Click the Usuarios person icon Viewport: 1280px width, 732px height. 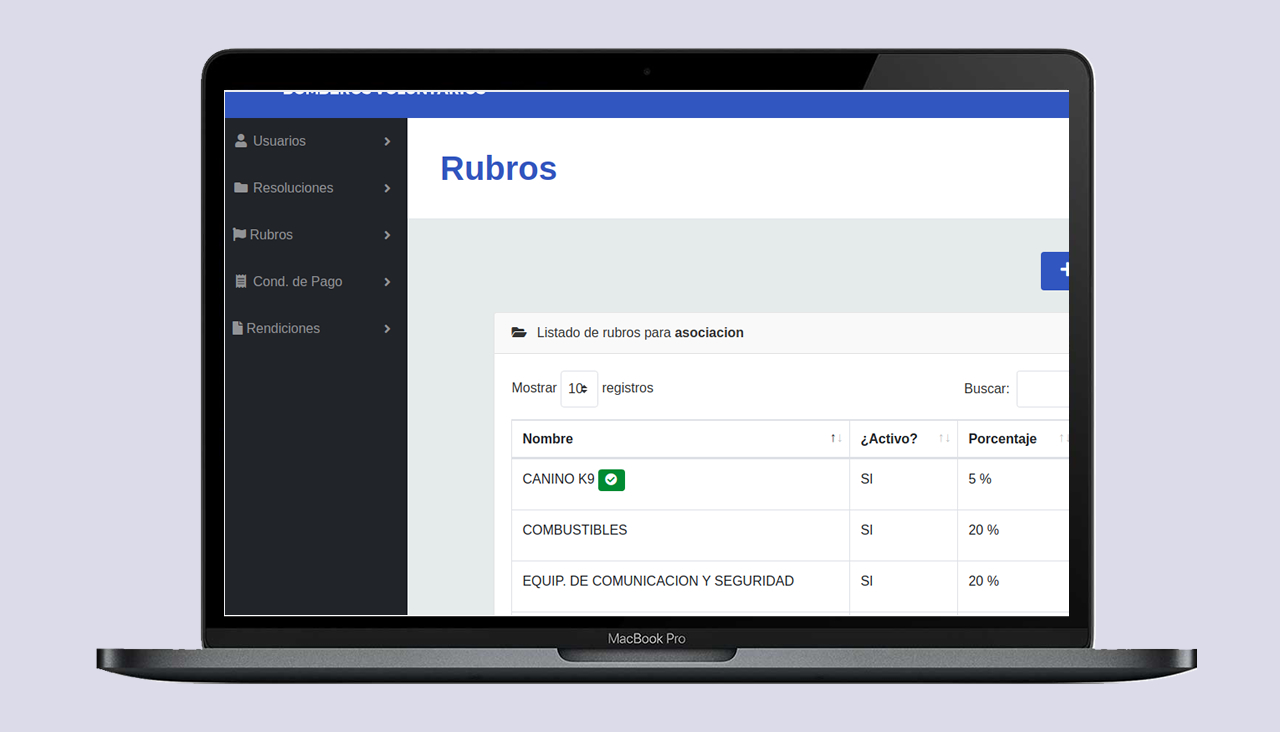tap(241, 141)
